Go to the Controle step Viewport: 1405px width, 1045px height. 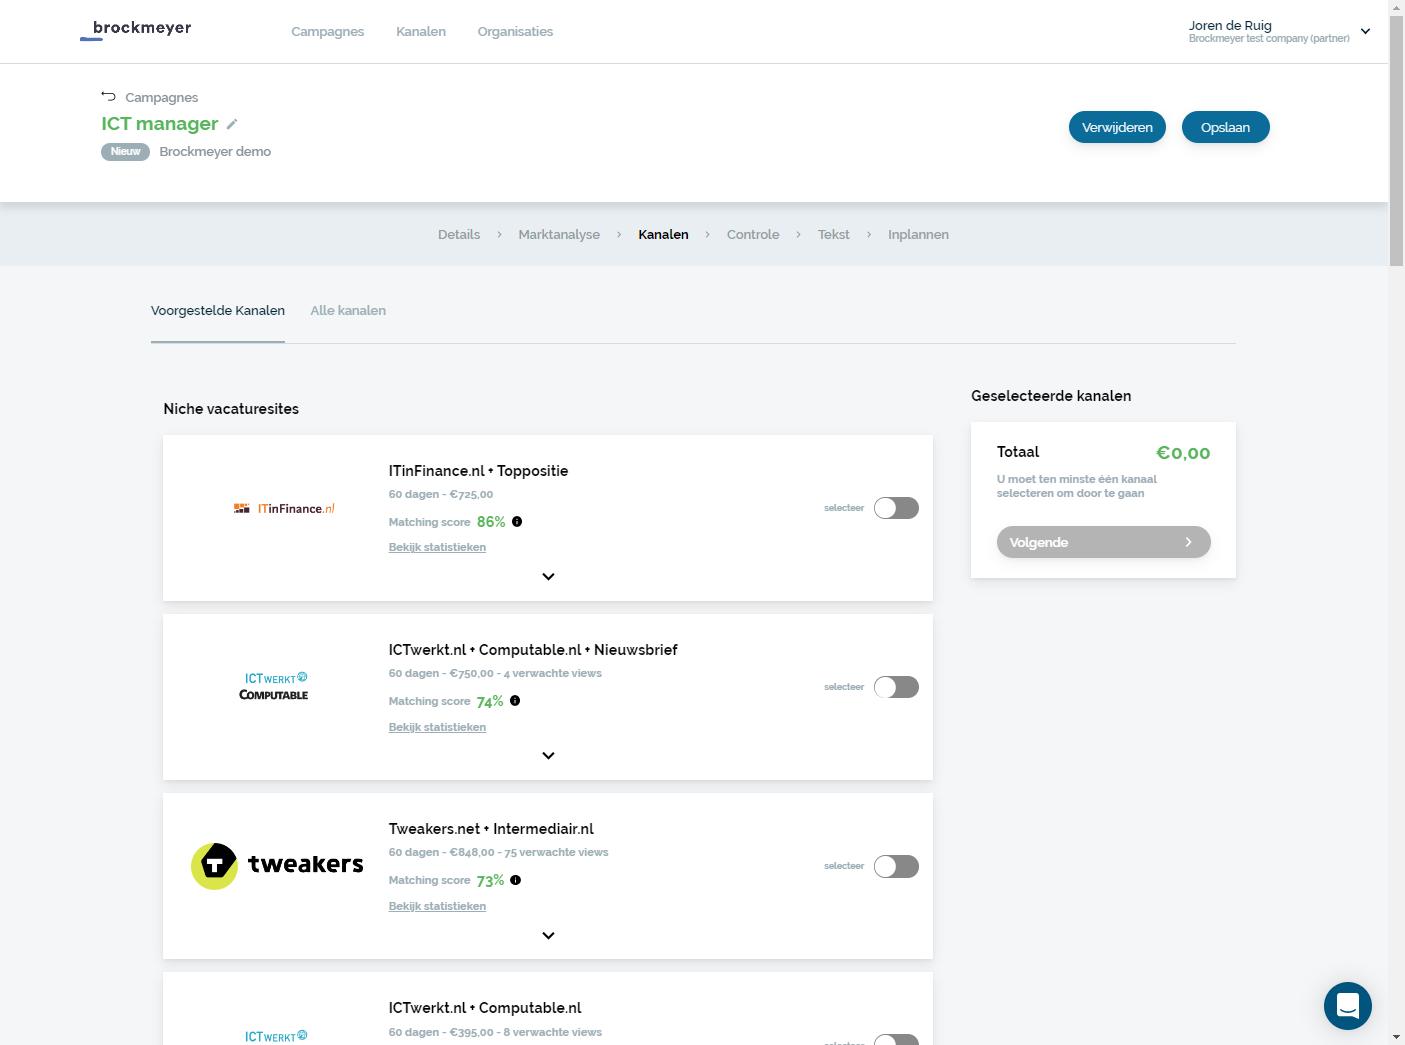pos(753,234)
